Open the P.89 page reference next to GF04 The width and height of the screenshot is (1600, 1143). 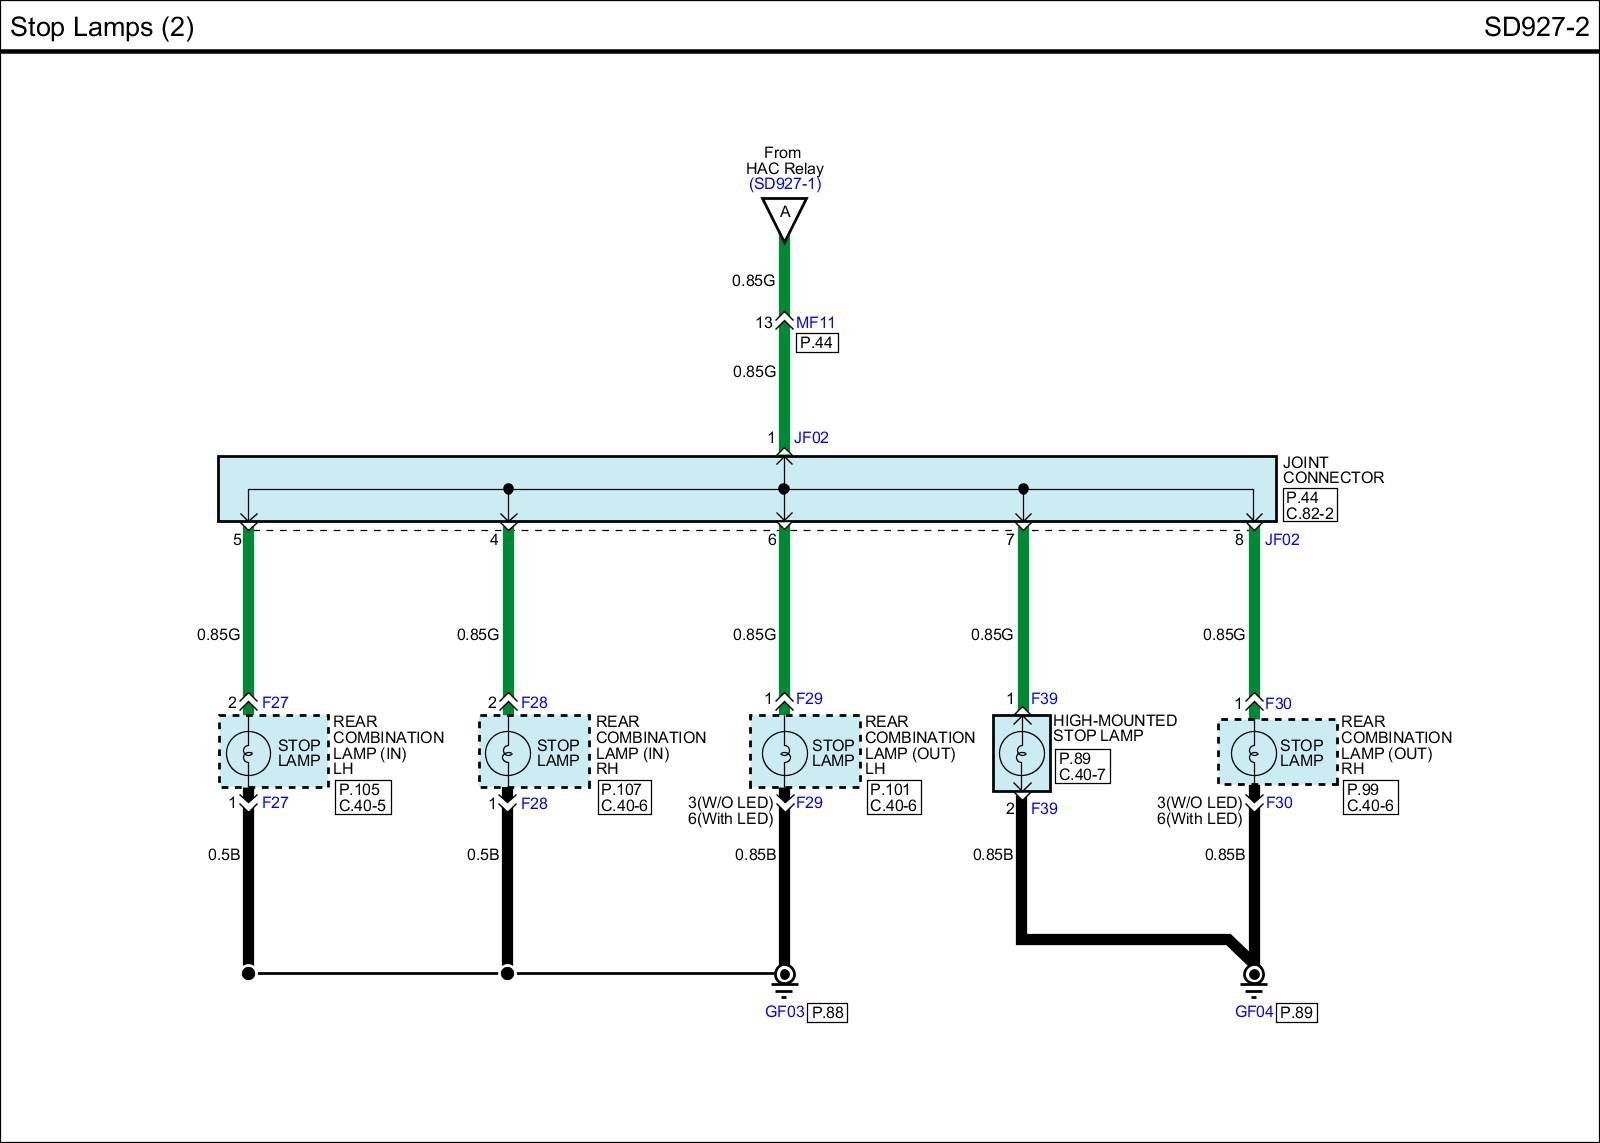click(1296, 1012)
